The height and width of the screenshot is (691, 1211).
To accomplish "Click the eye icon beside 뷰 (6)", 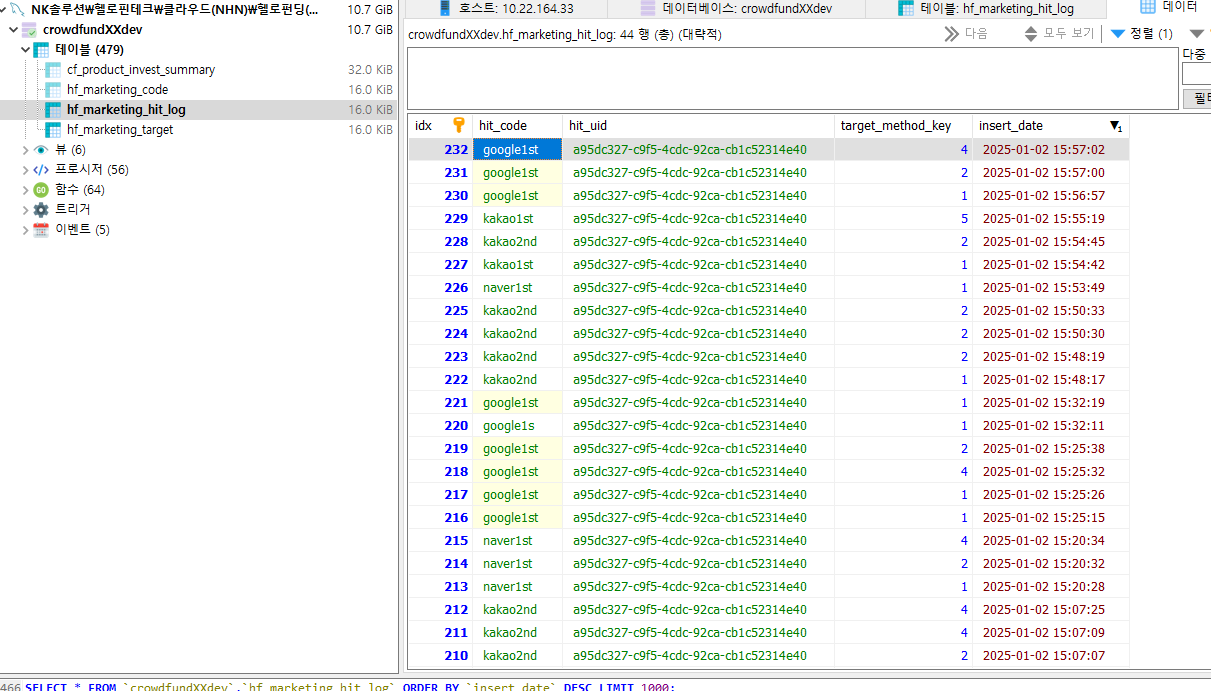I will [x=41, y=150].
